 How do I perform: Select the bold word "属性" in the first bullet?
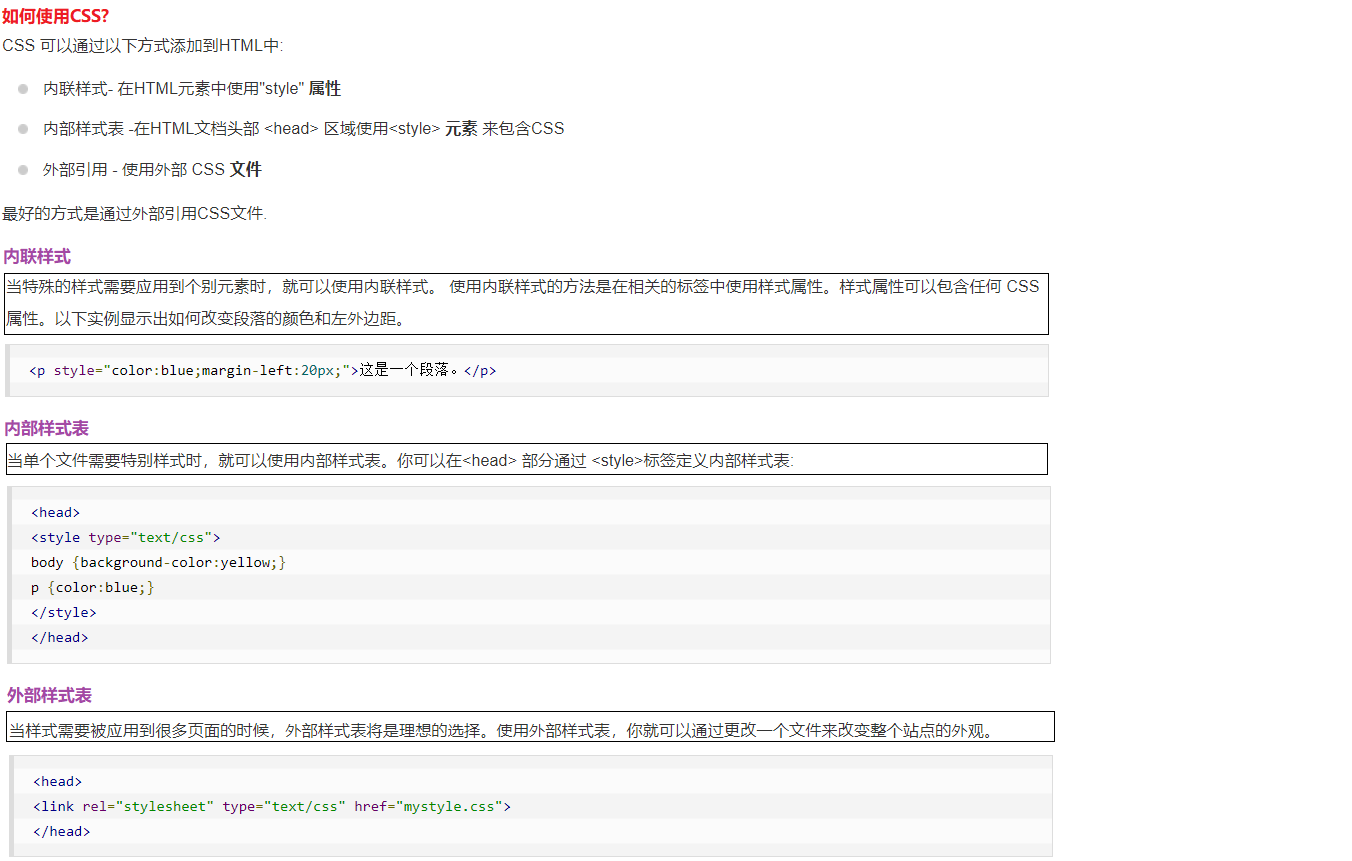click(324, 89)
